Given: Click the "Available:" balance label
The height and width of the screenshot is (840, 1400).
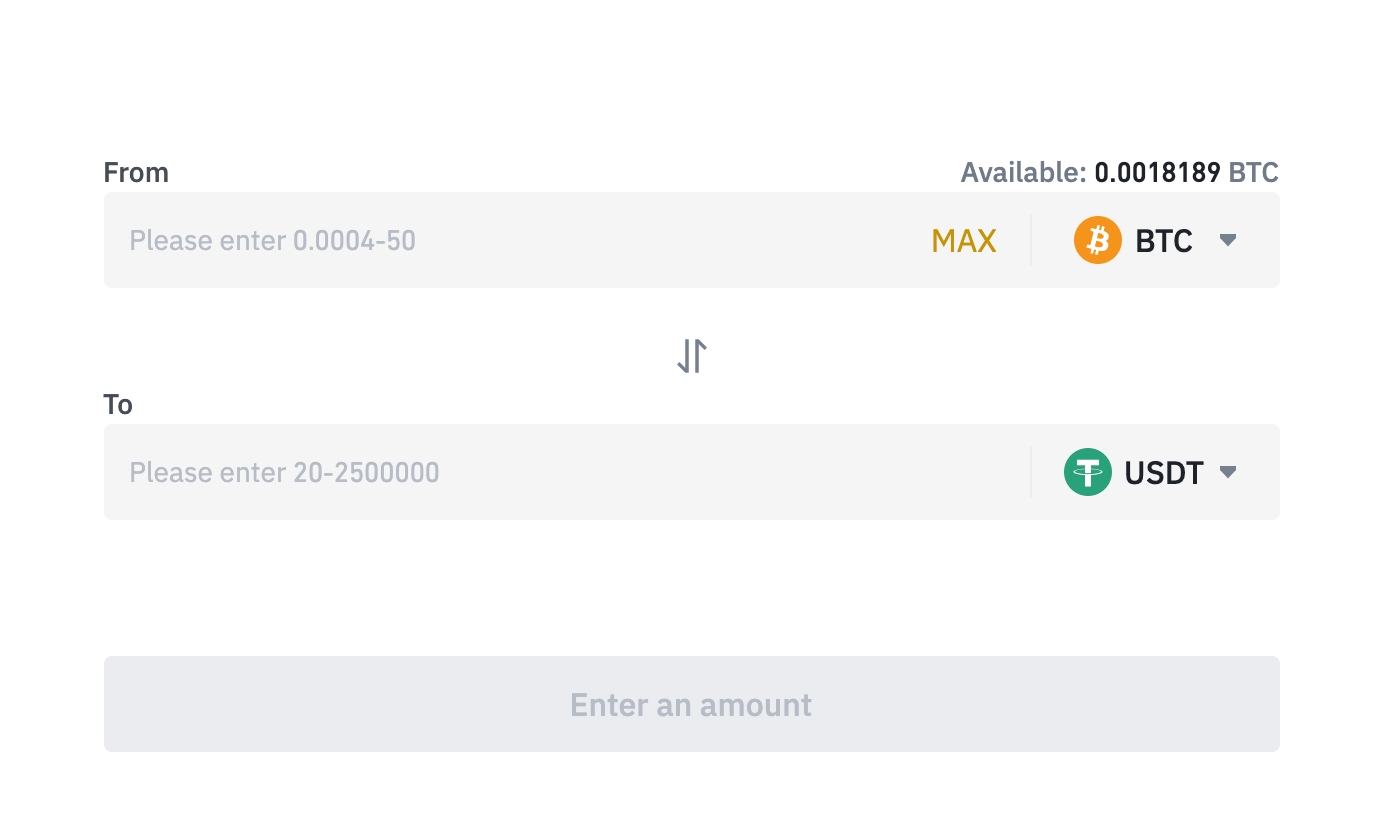Looking at the screenshot, I should (x=1023, y=173).
